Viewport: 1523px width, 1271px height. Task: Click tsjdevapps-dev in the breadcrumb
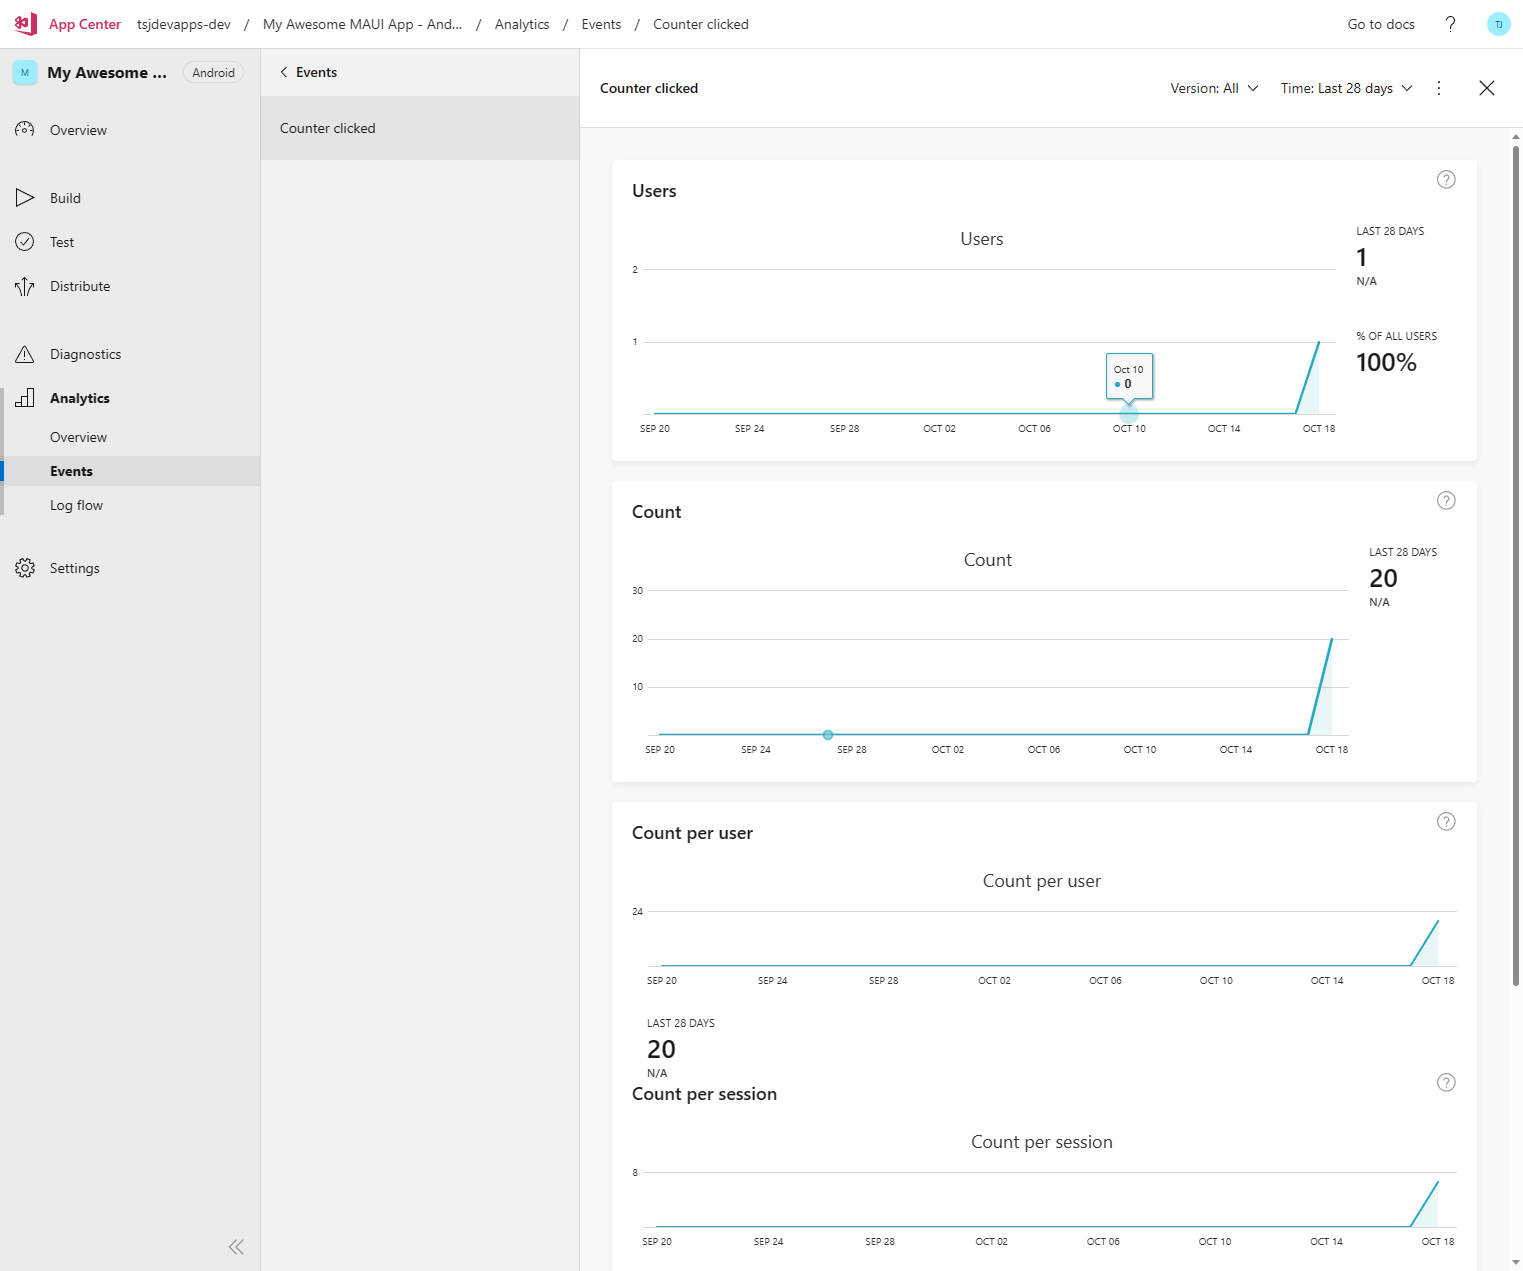tap(184, 24)
